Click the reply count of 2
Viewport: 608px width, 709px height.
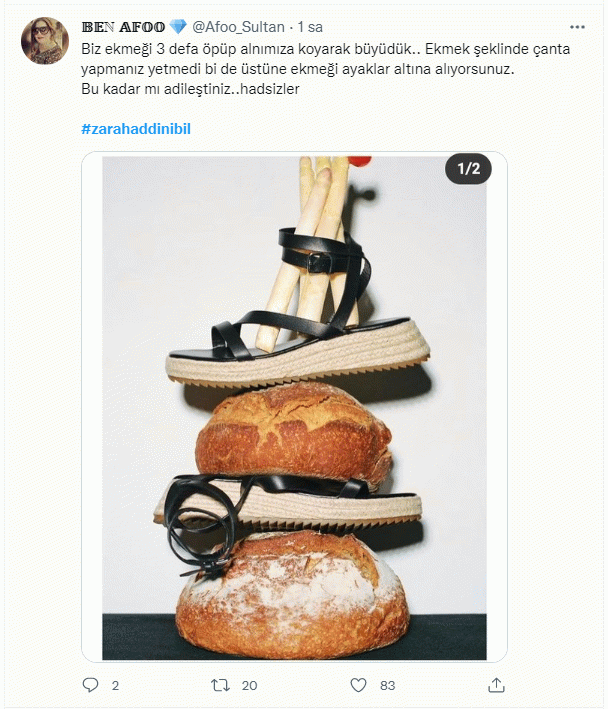[x=116, y=685]
